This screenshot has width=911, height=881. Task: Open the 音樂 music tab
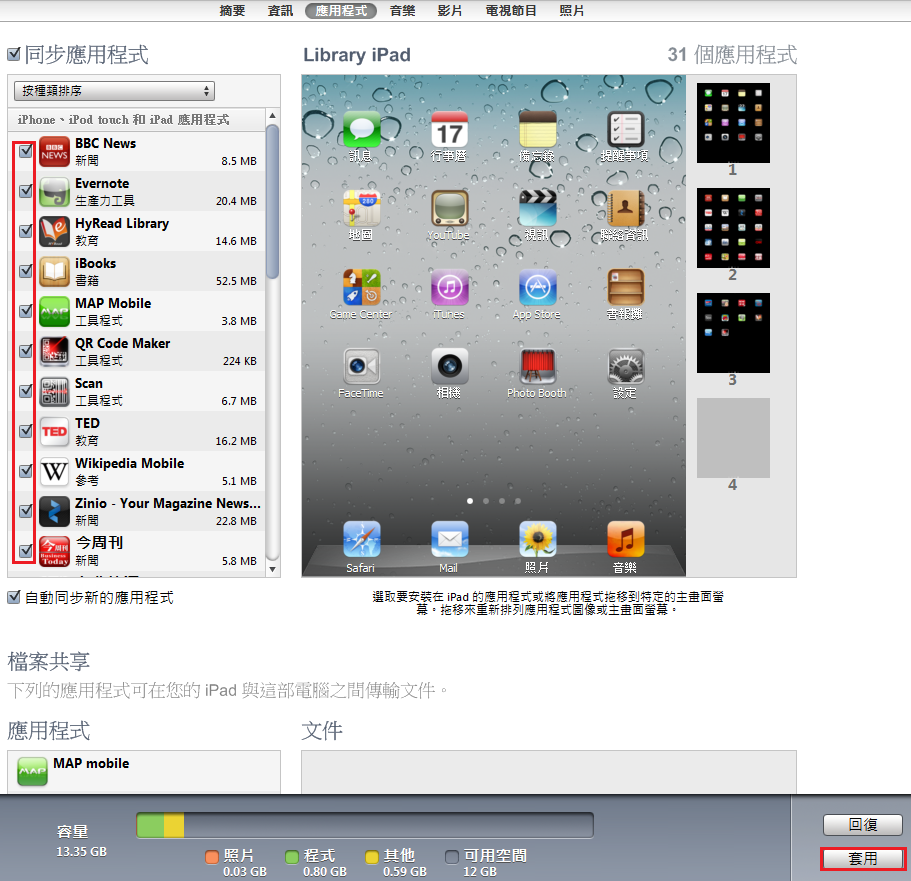[x=403, y=10]
